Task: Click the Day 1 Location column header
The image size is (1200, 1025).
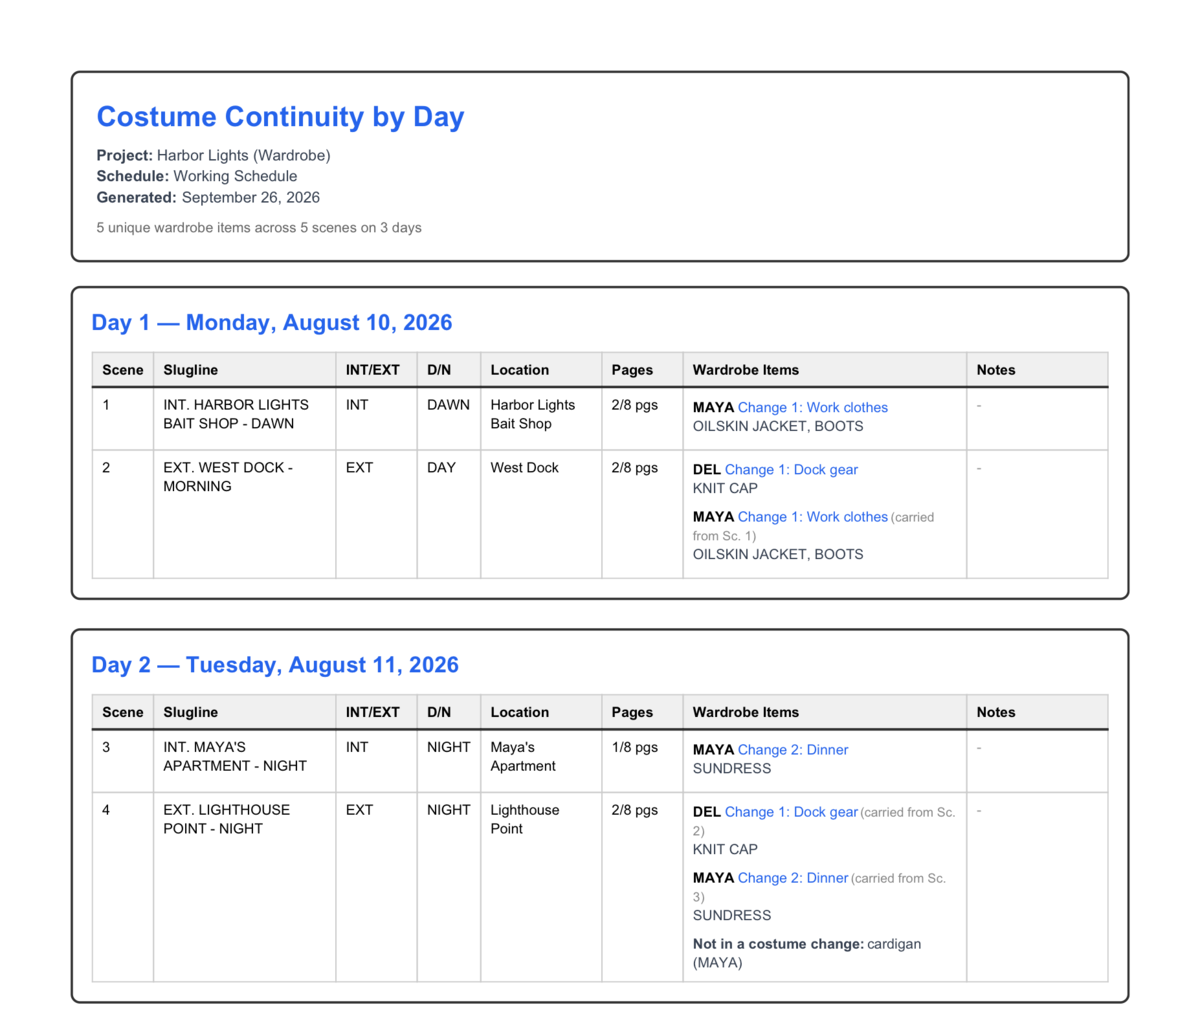Action: pos(541,370)
